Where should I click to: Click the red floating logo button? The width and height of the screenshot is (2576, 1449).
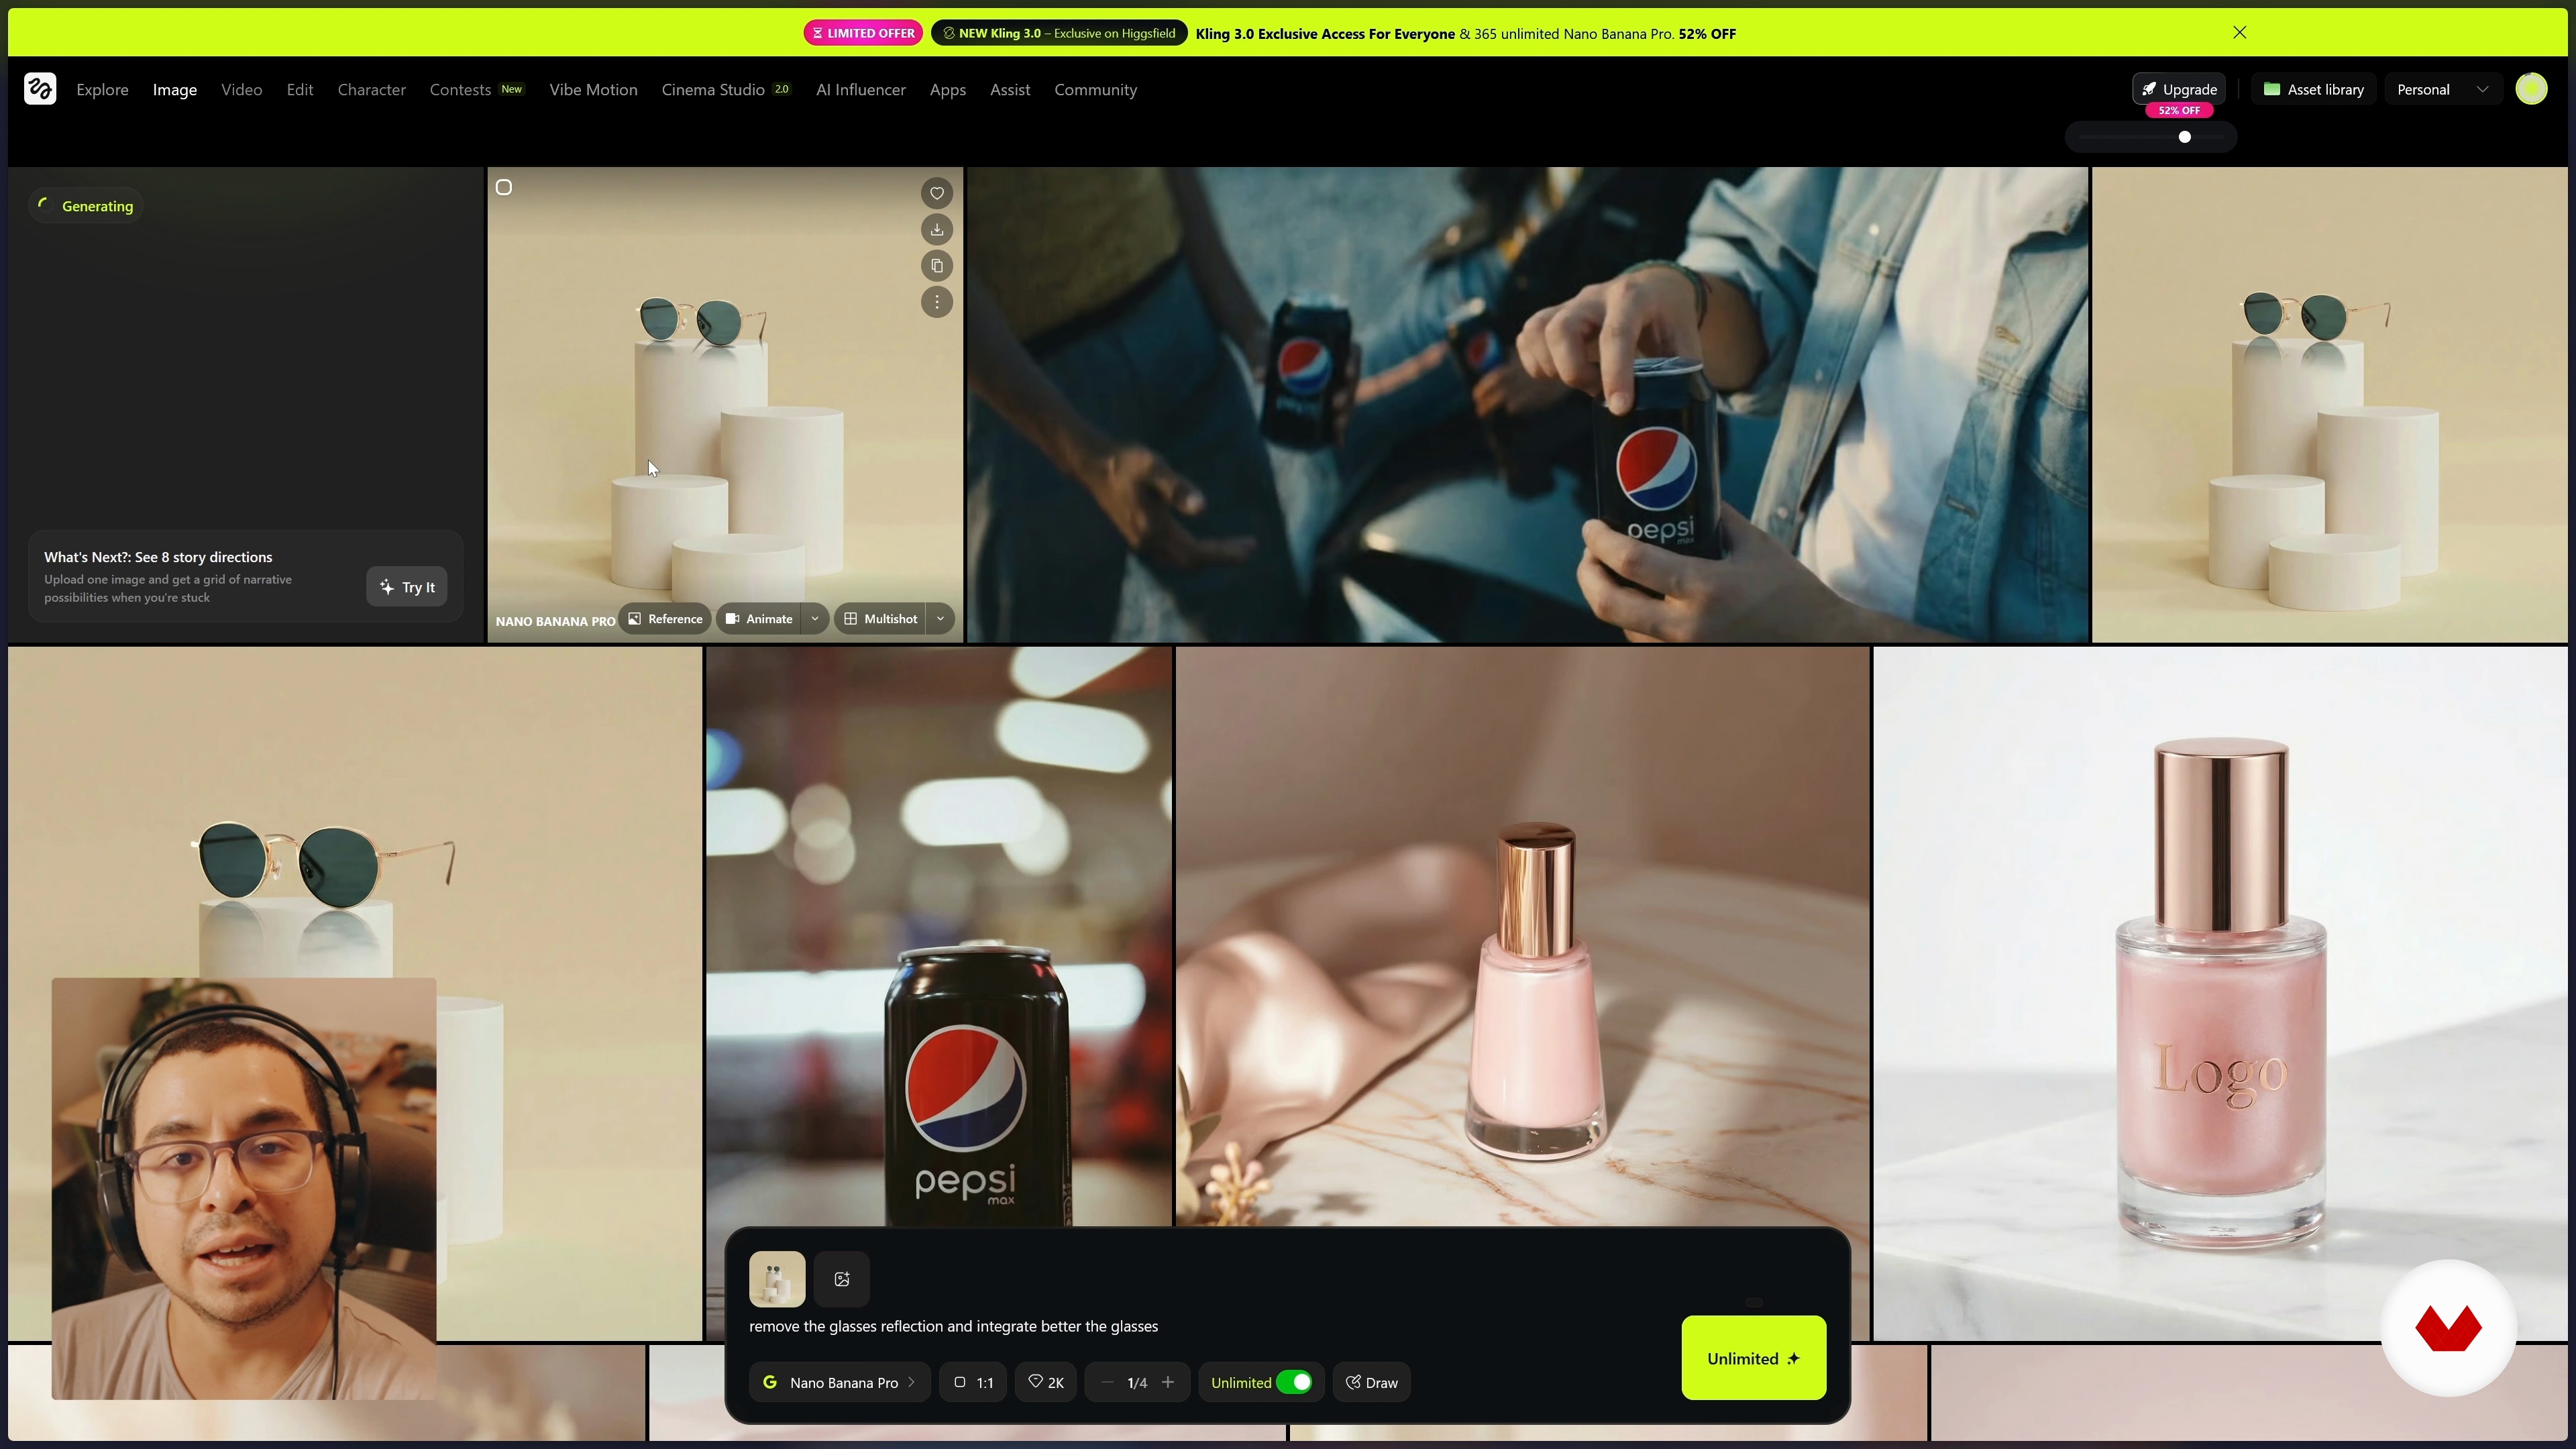2448,1328
